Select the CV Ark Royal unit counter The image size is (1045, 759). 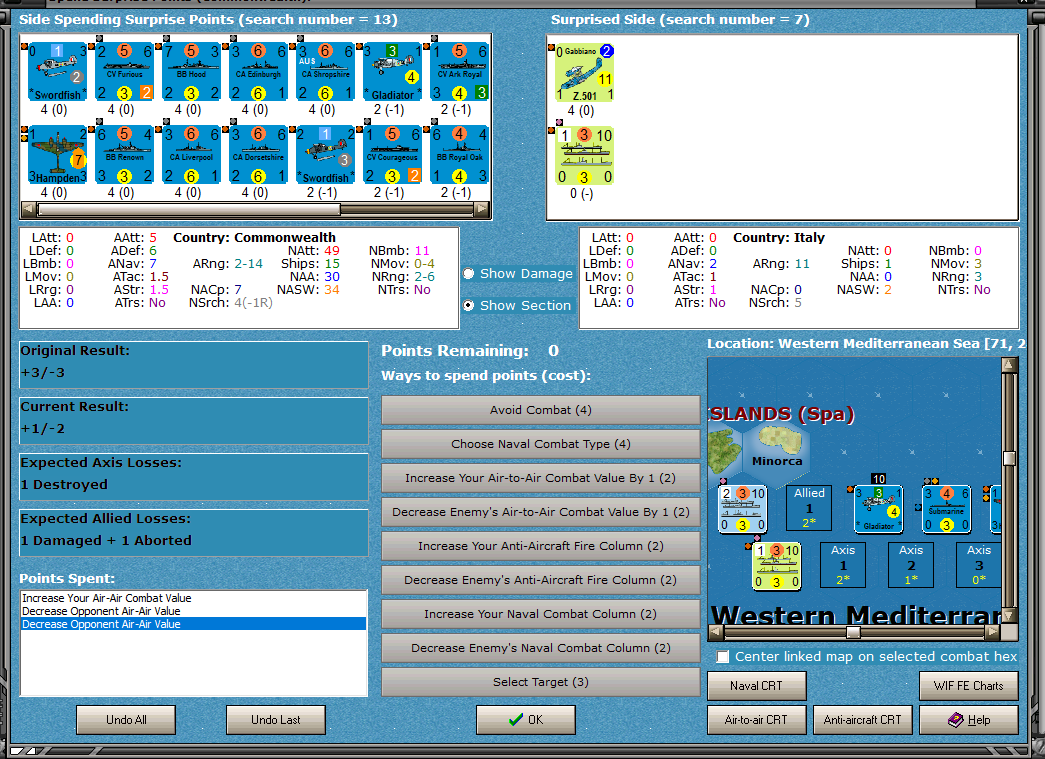(x=459, y=71)
